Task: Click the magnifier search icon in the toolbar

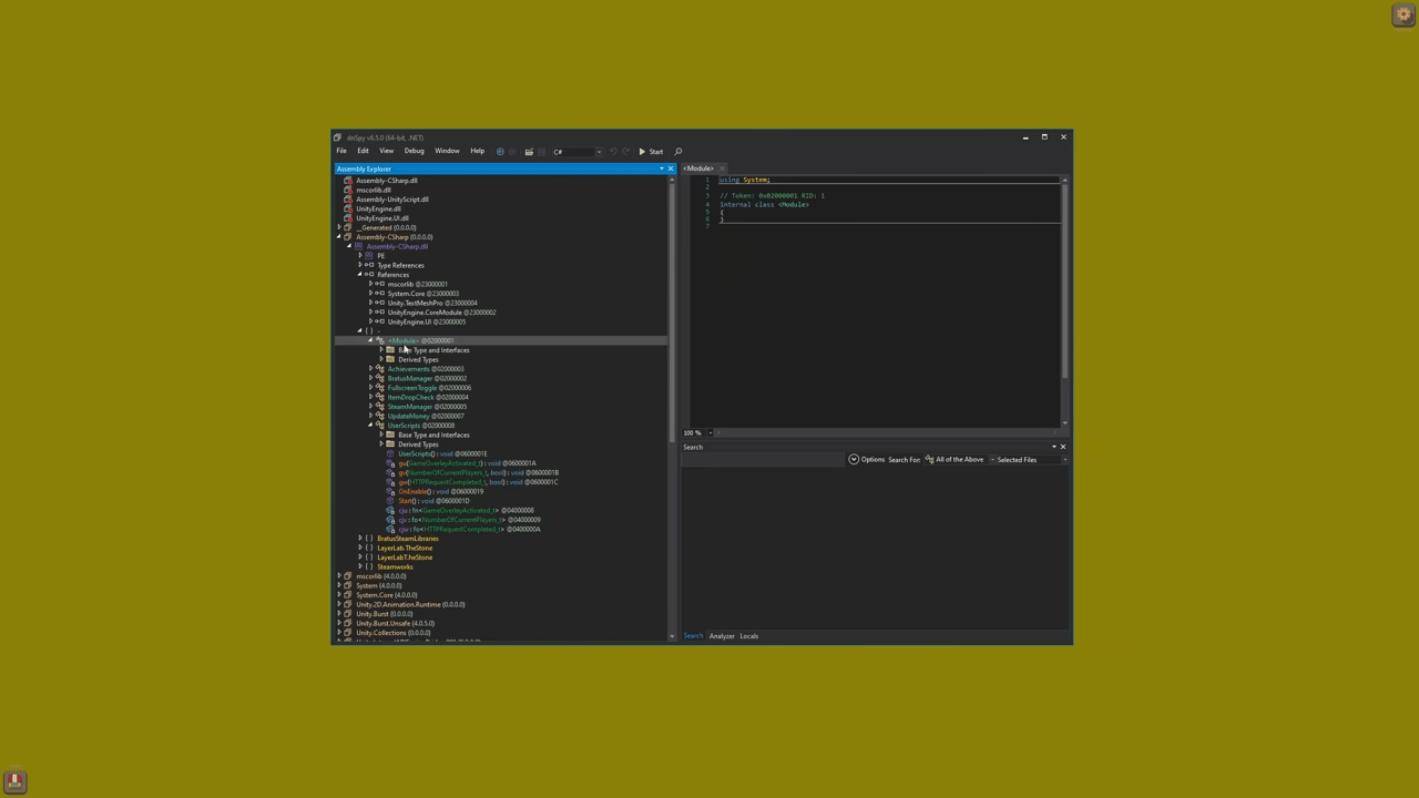Action: click(678, 152)
